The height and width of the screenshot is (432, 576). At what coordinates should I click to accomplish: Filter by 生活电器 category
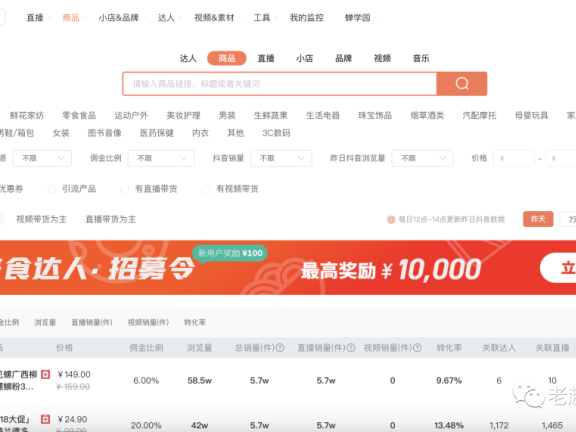(x=323, y=115)
